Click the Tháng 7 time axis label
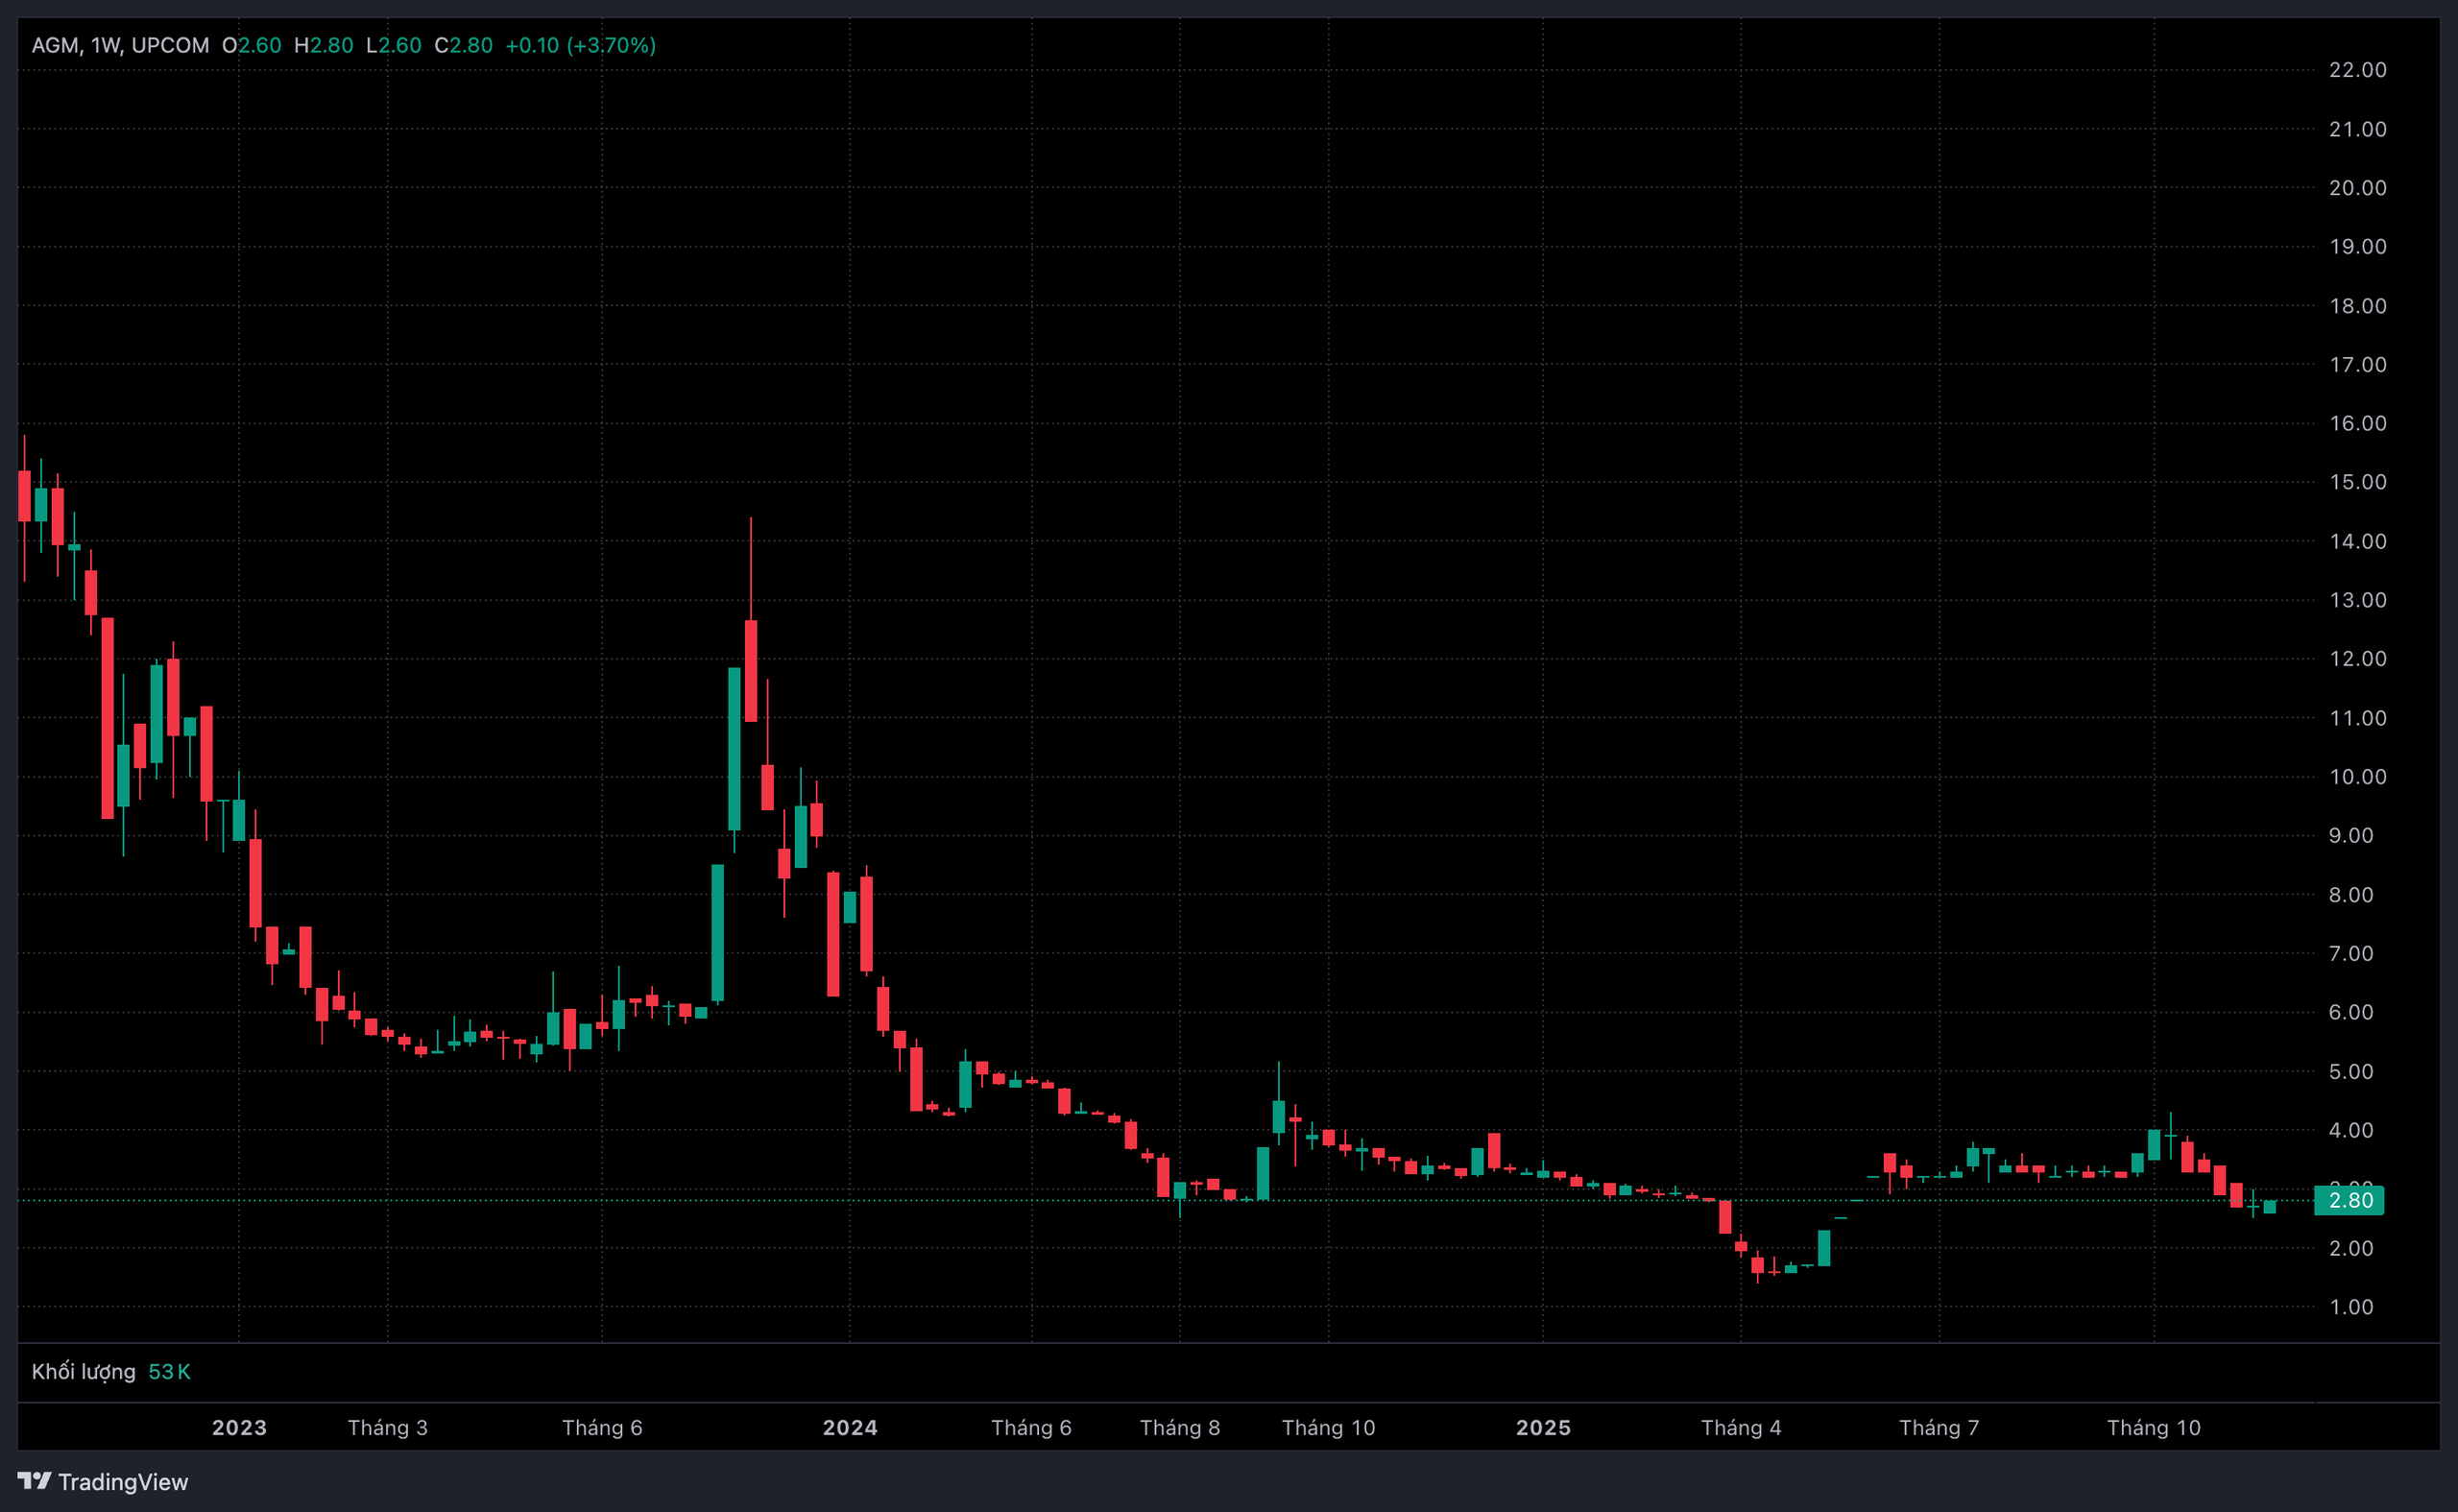 point(1939,1427)
